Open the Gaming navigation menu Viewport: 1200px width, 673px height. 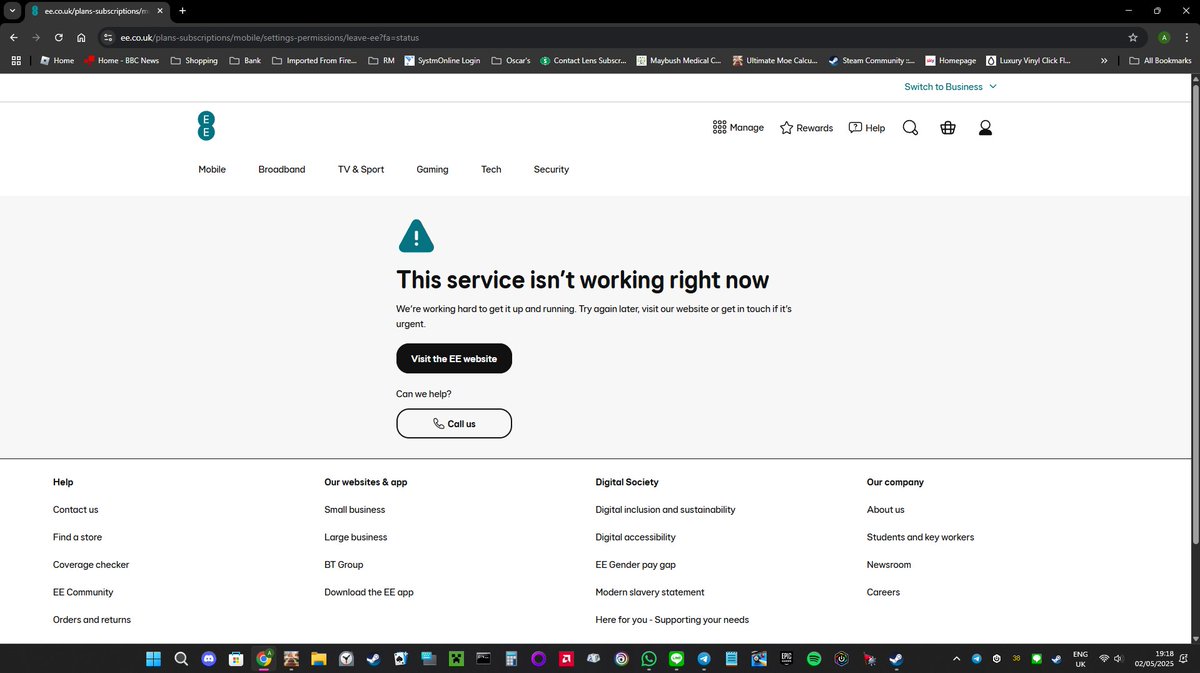pyautogui.click(x=432, y=169)
